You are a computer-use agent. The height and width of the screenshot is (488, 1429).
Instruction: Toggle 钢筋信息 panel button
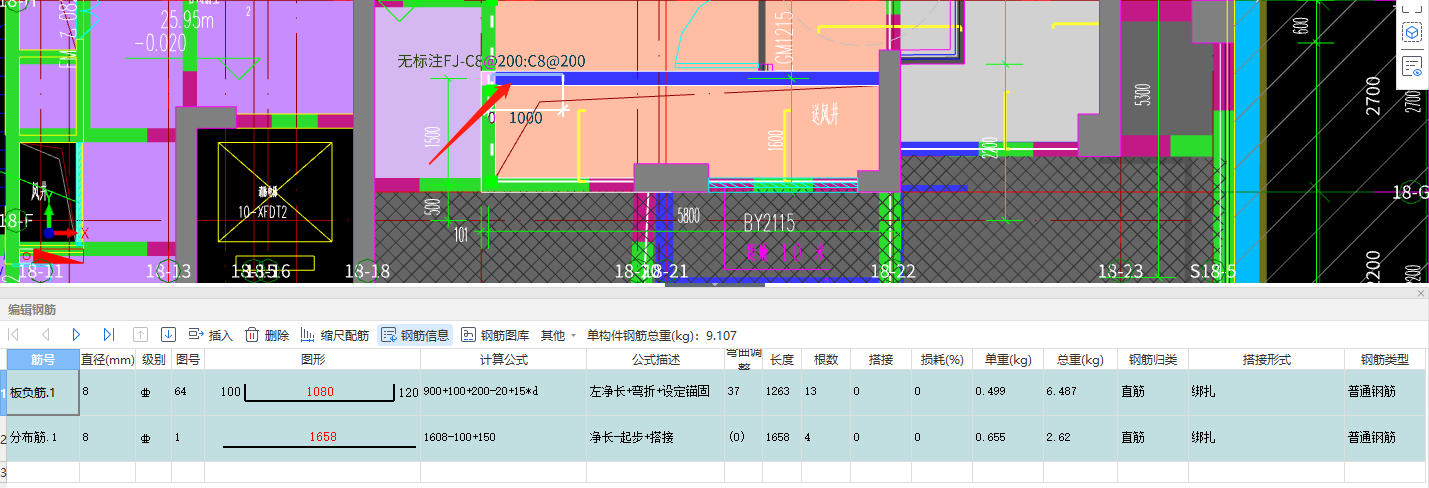coord(415,335)
